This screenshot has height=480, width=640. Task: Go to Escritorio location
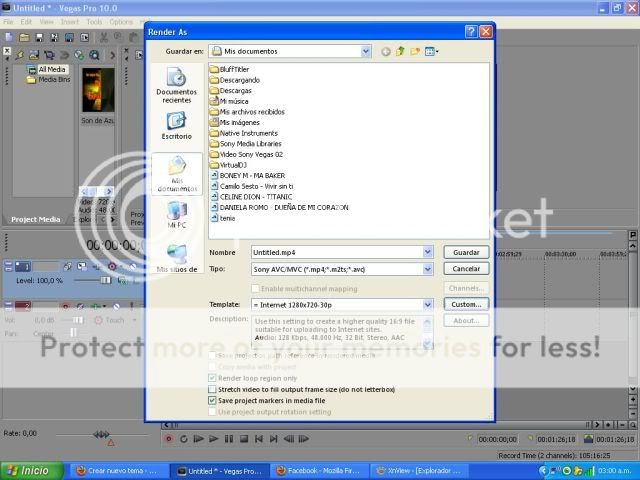click(176, 126)
